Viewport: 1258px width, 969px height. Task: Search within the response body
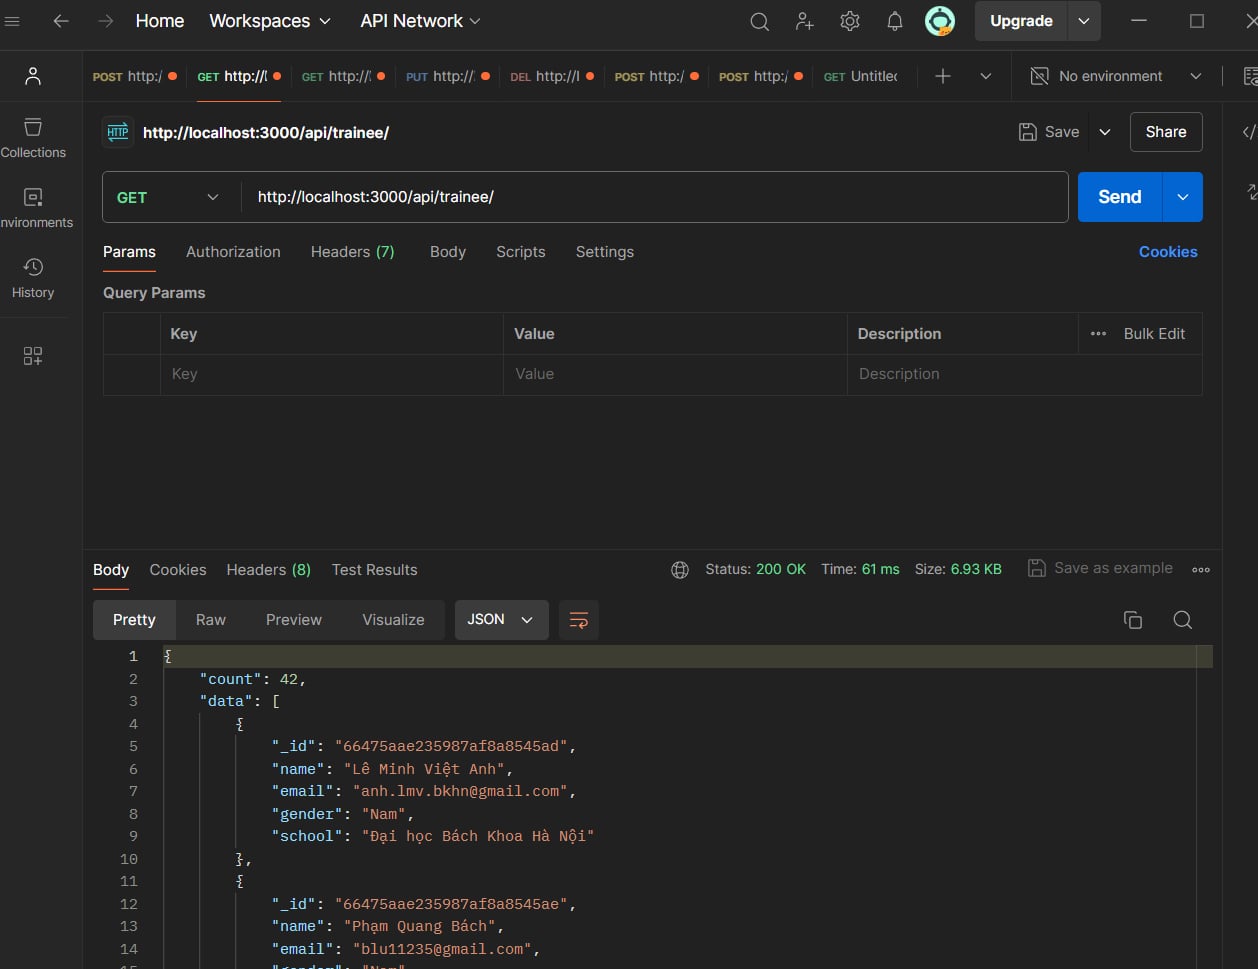coord(1182,620)
